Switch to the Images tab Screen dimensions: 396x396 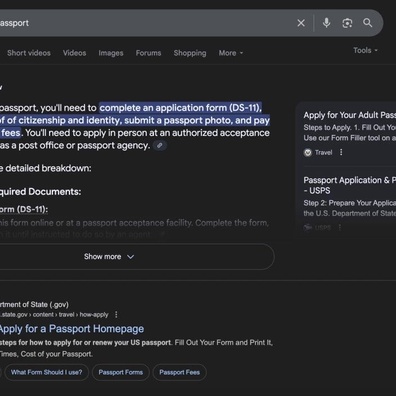tap(111, 53)
